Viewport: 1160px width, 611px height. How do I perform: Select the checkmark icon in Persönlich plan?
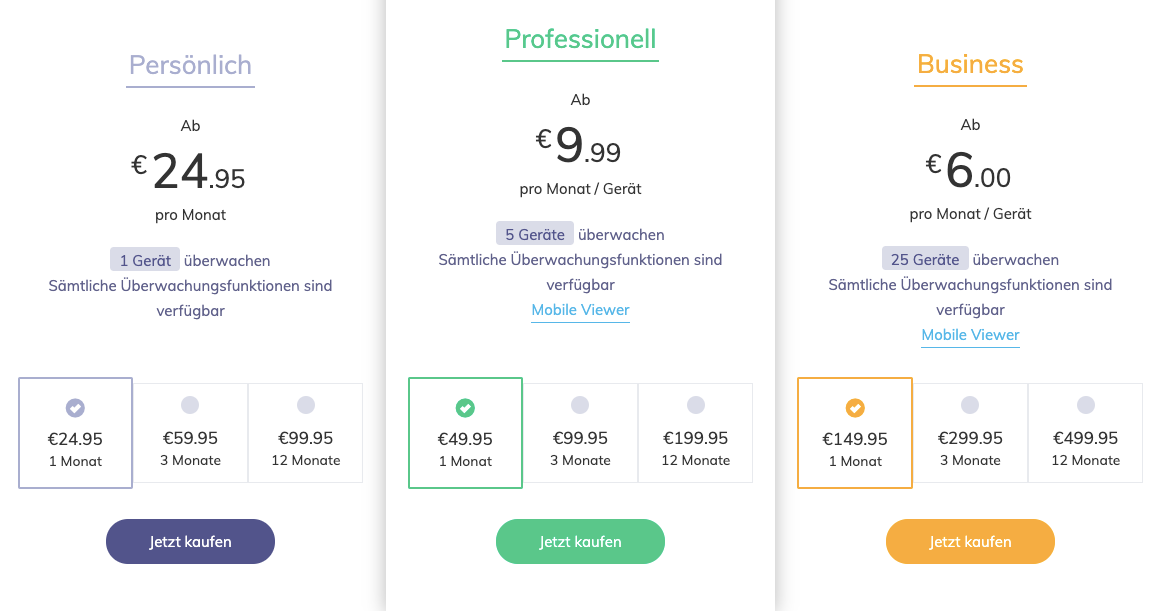[x=75, y=406]
